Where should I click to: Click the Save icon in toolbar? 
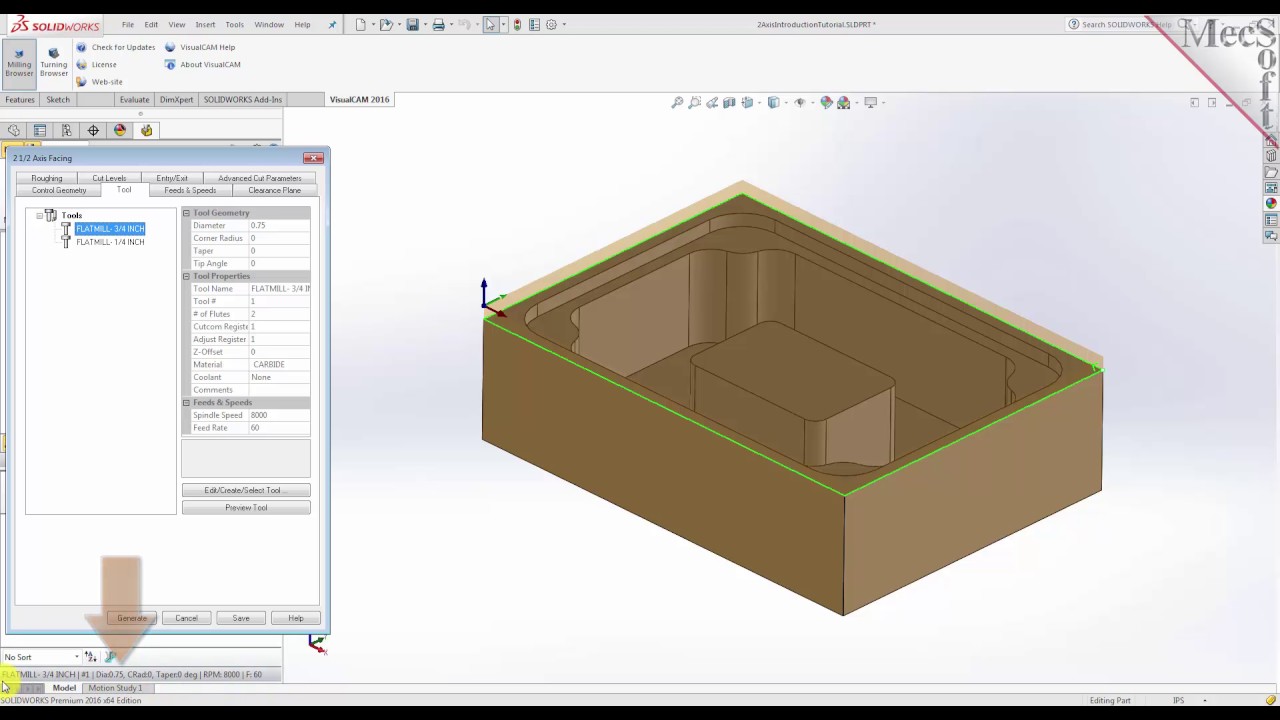[x=412, y=25]
